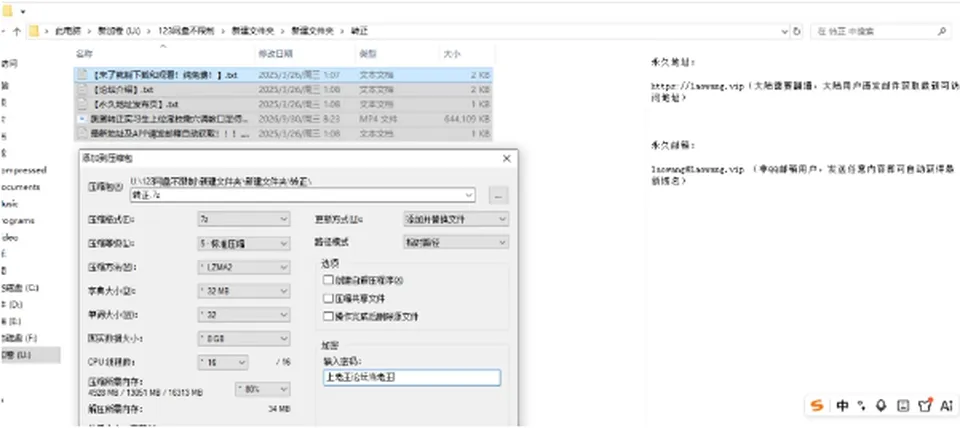960x428 pixels.
Task: Enable the 压缩共享文件 checkbox
Action: 328,299
